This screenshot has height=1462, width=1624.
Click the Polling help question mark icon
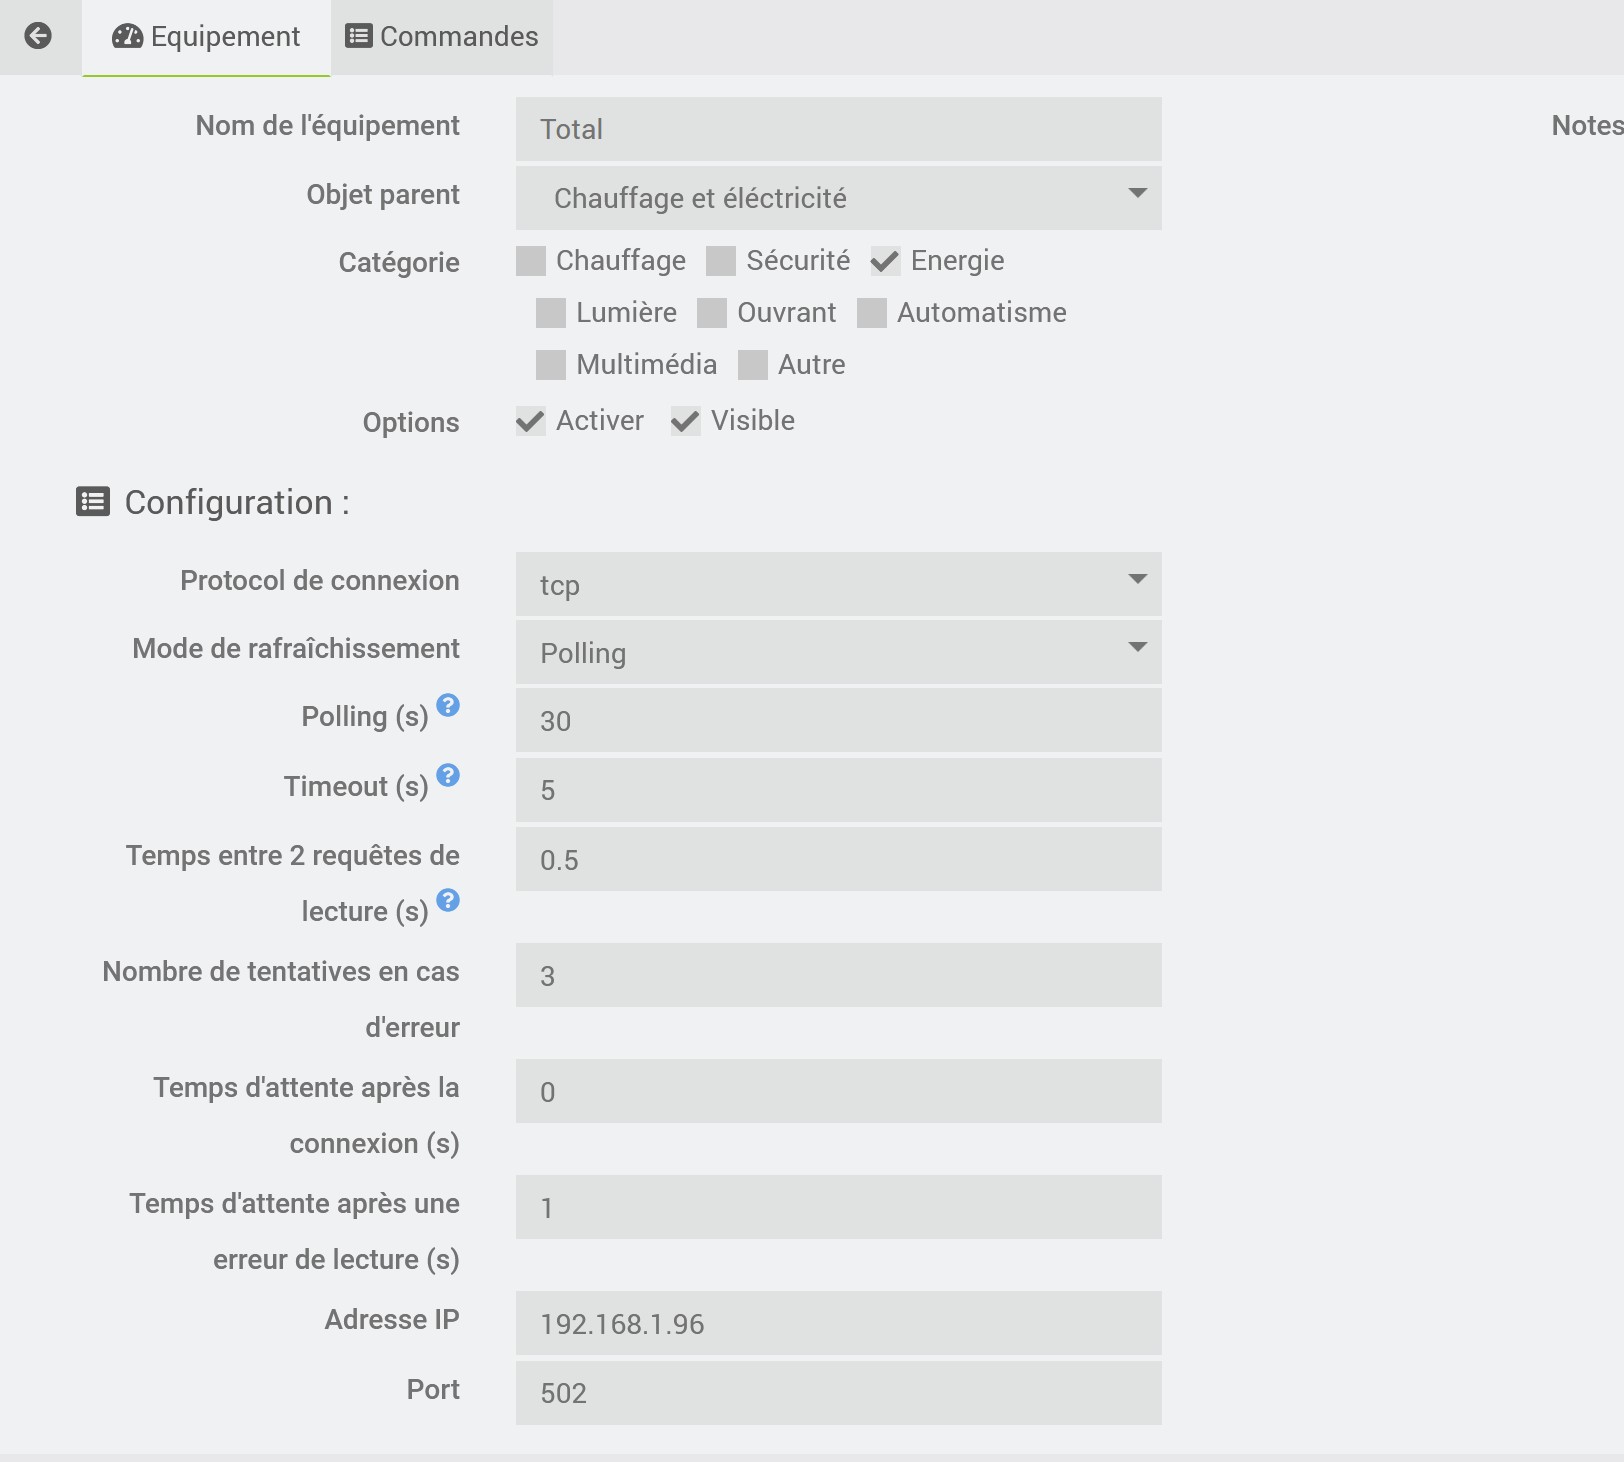pyautogui.click(x=448, y=706)
